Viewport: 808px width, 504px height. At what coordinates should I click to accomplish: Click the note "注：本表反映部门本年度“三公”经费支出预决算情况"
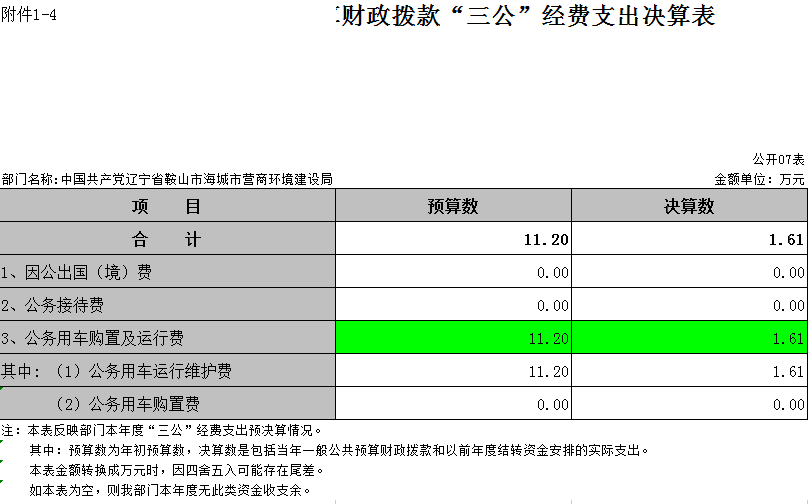[x=161, y=430]
